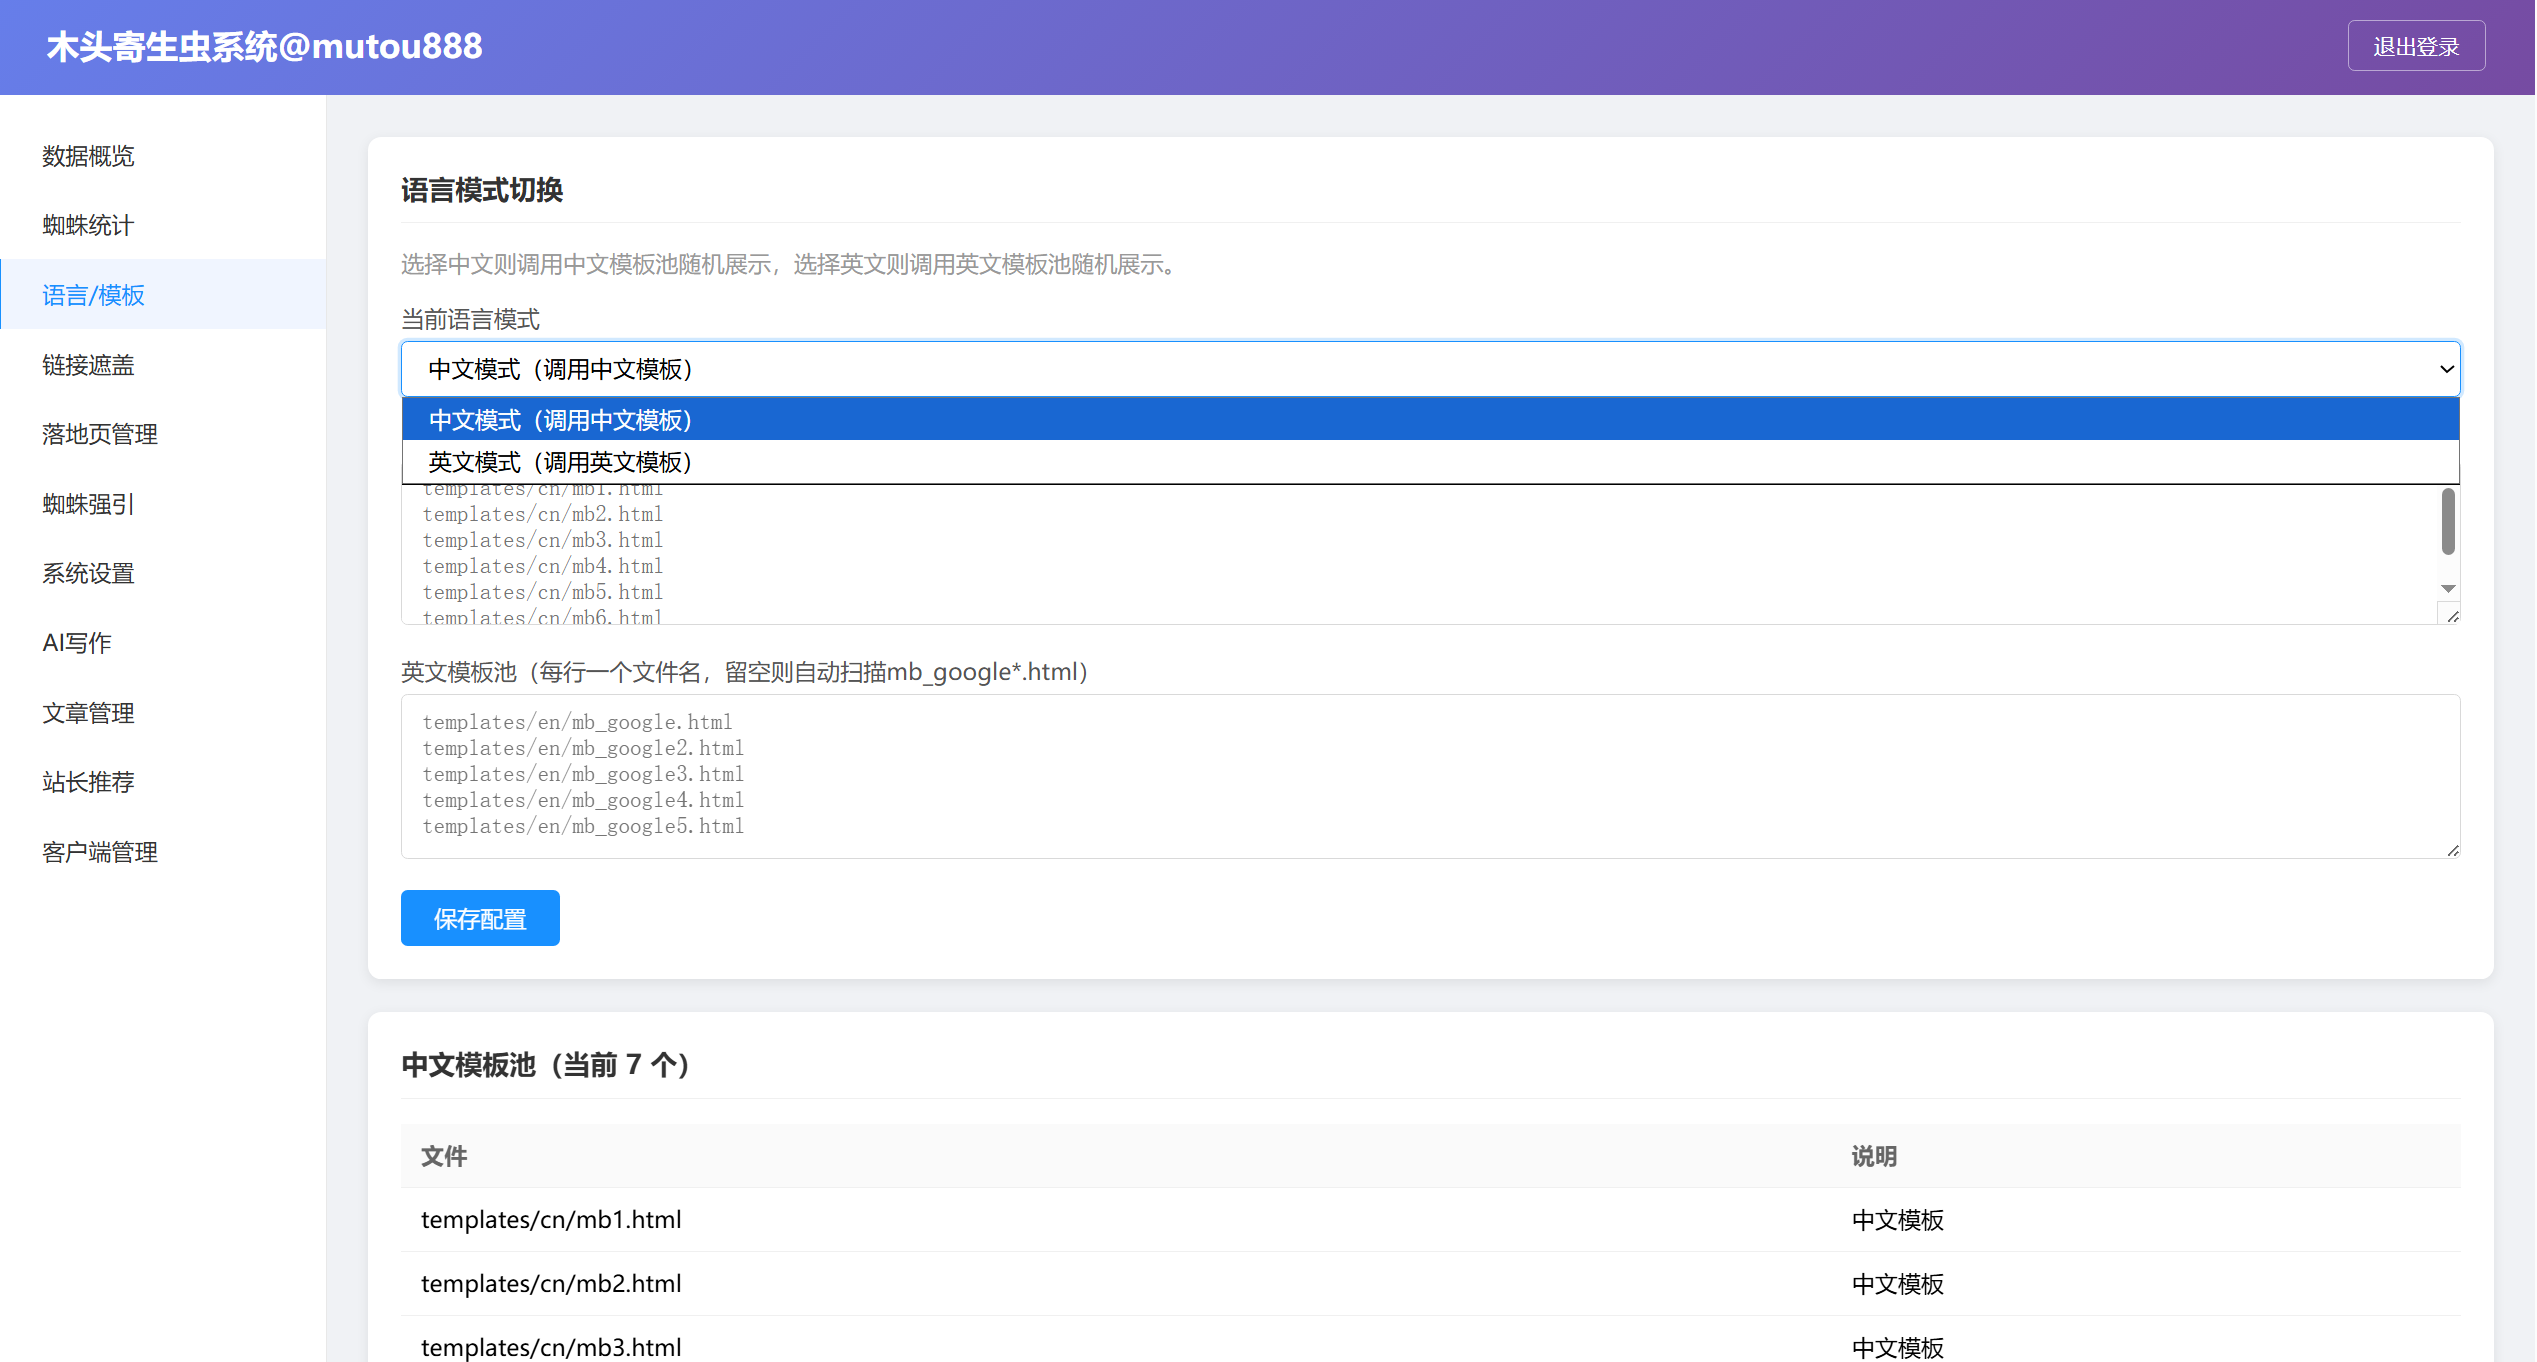Click the 文件 column header
Screen dimensions: 2537x1362
click(x=444, y=1156)
